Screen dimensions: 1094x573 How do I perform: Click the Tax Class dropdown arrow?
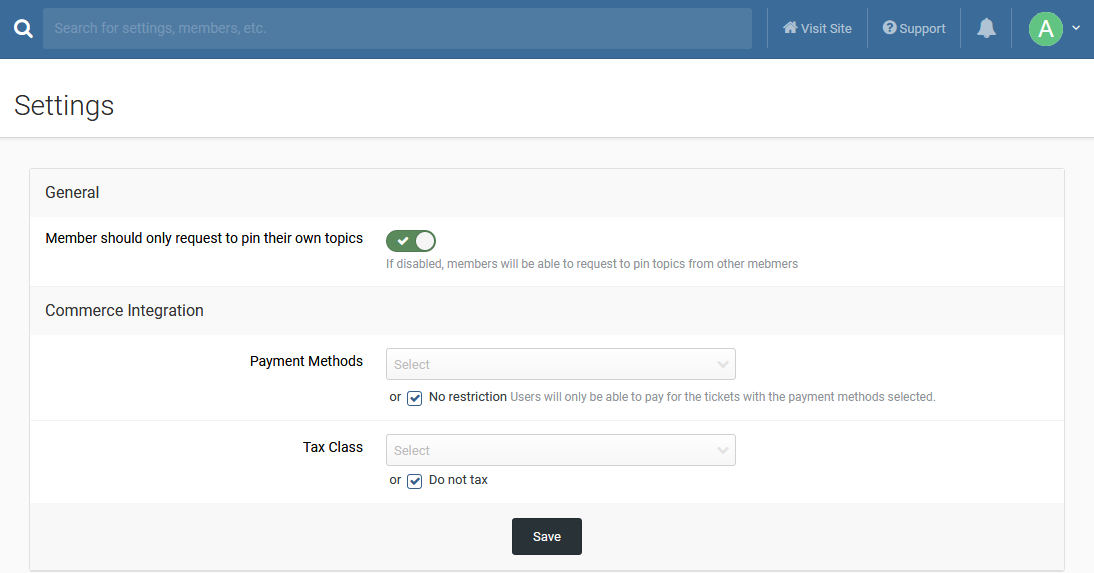722,450
